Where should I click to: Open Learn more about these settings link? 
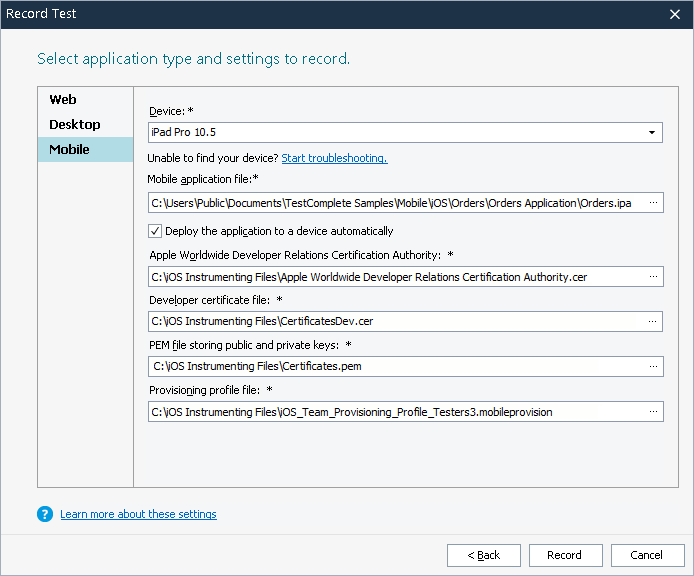(138, 514)
